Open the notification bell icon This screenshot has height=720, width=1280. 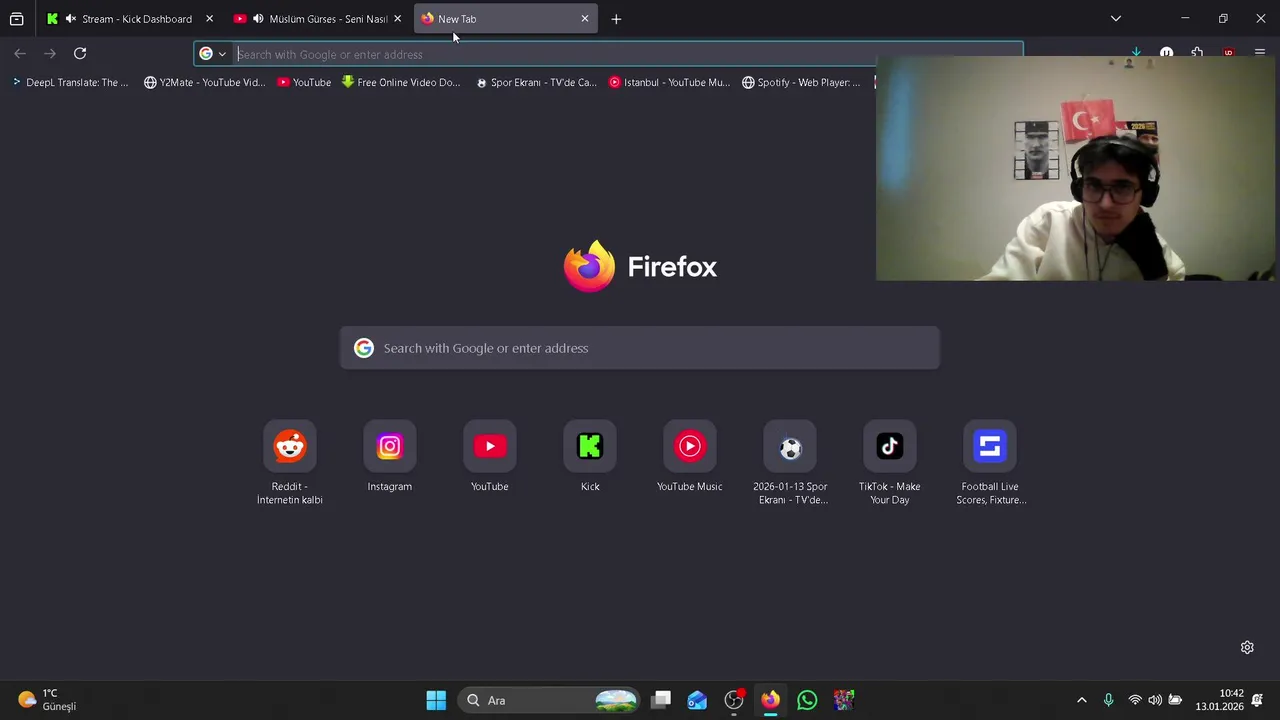point(1257,700)
